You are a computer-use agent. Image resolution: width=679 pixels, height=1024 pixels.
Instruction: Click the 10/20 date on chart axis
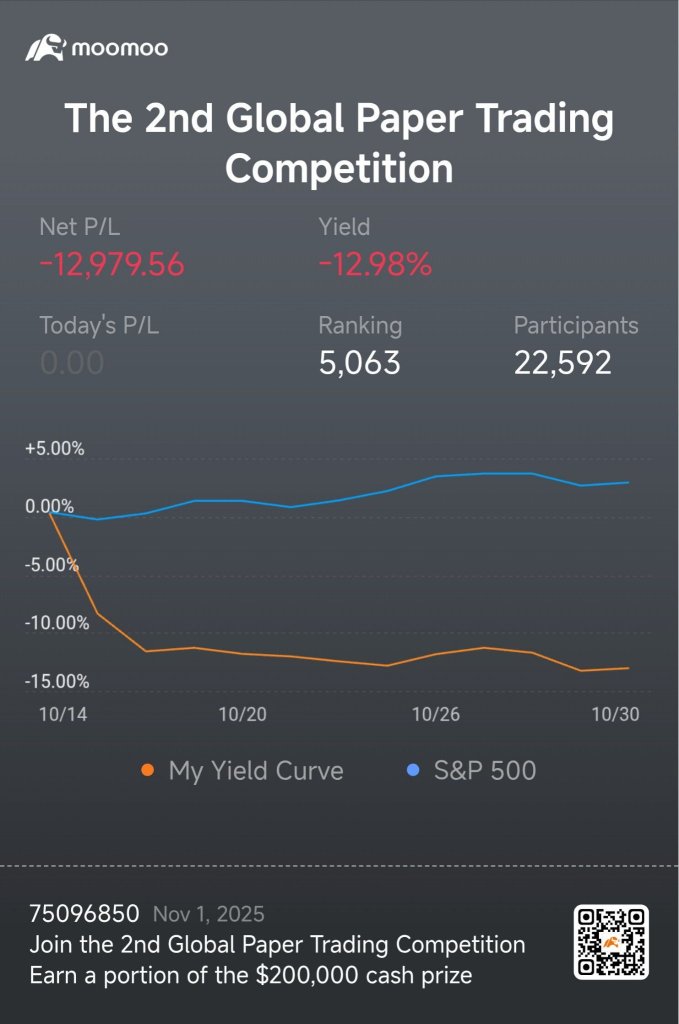[x=242, y=714]
